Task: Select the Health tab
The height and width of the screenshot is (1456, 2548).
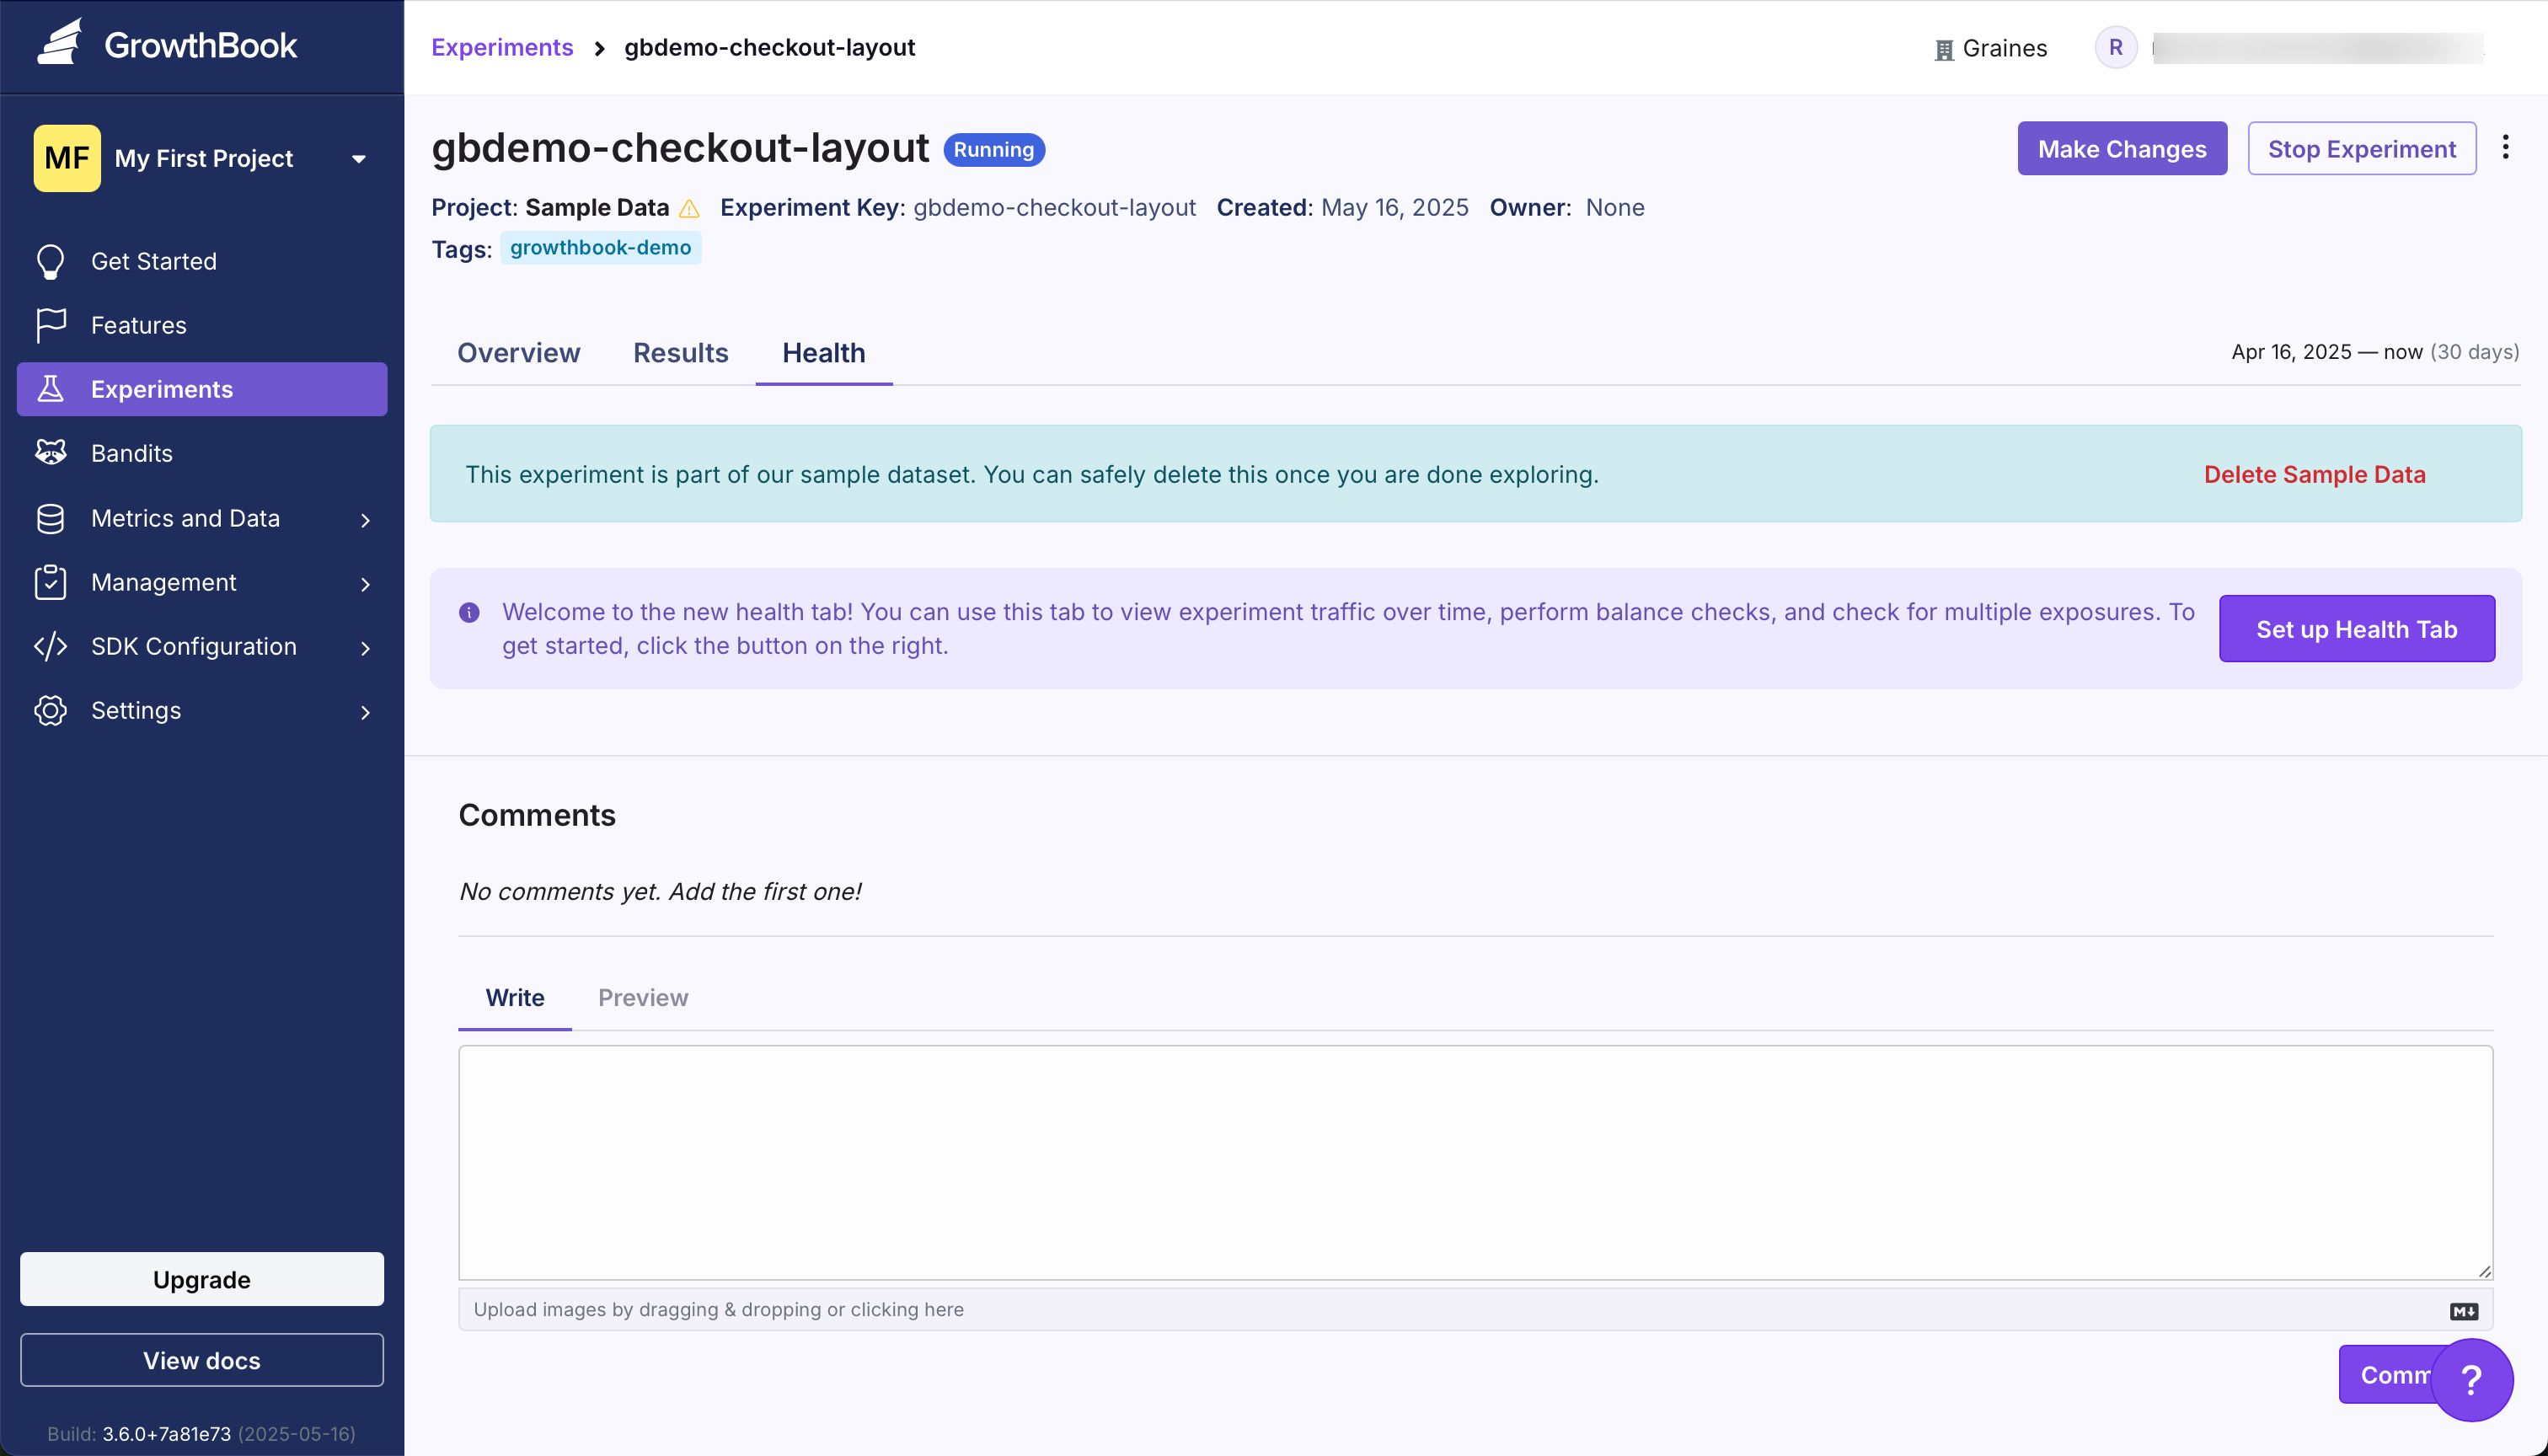Action: 823,353
